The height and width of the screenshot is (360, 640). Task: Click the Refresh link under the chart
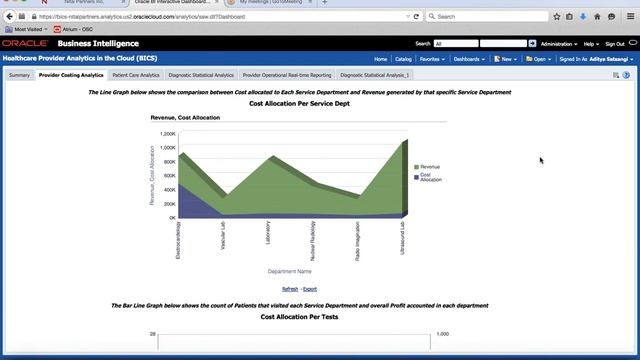[x=290, y=289]
